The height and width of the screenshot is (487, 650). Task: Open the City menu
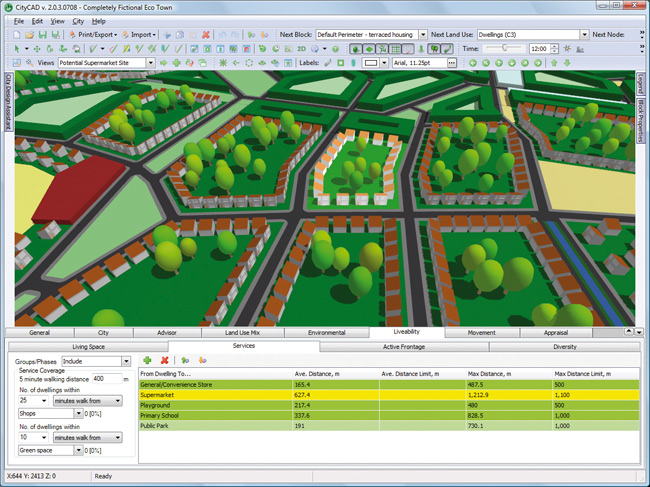point(77,21)
